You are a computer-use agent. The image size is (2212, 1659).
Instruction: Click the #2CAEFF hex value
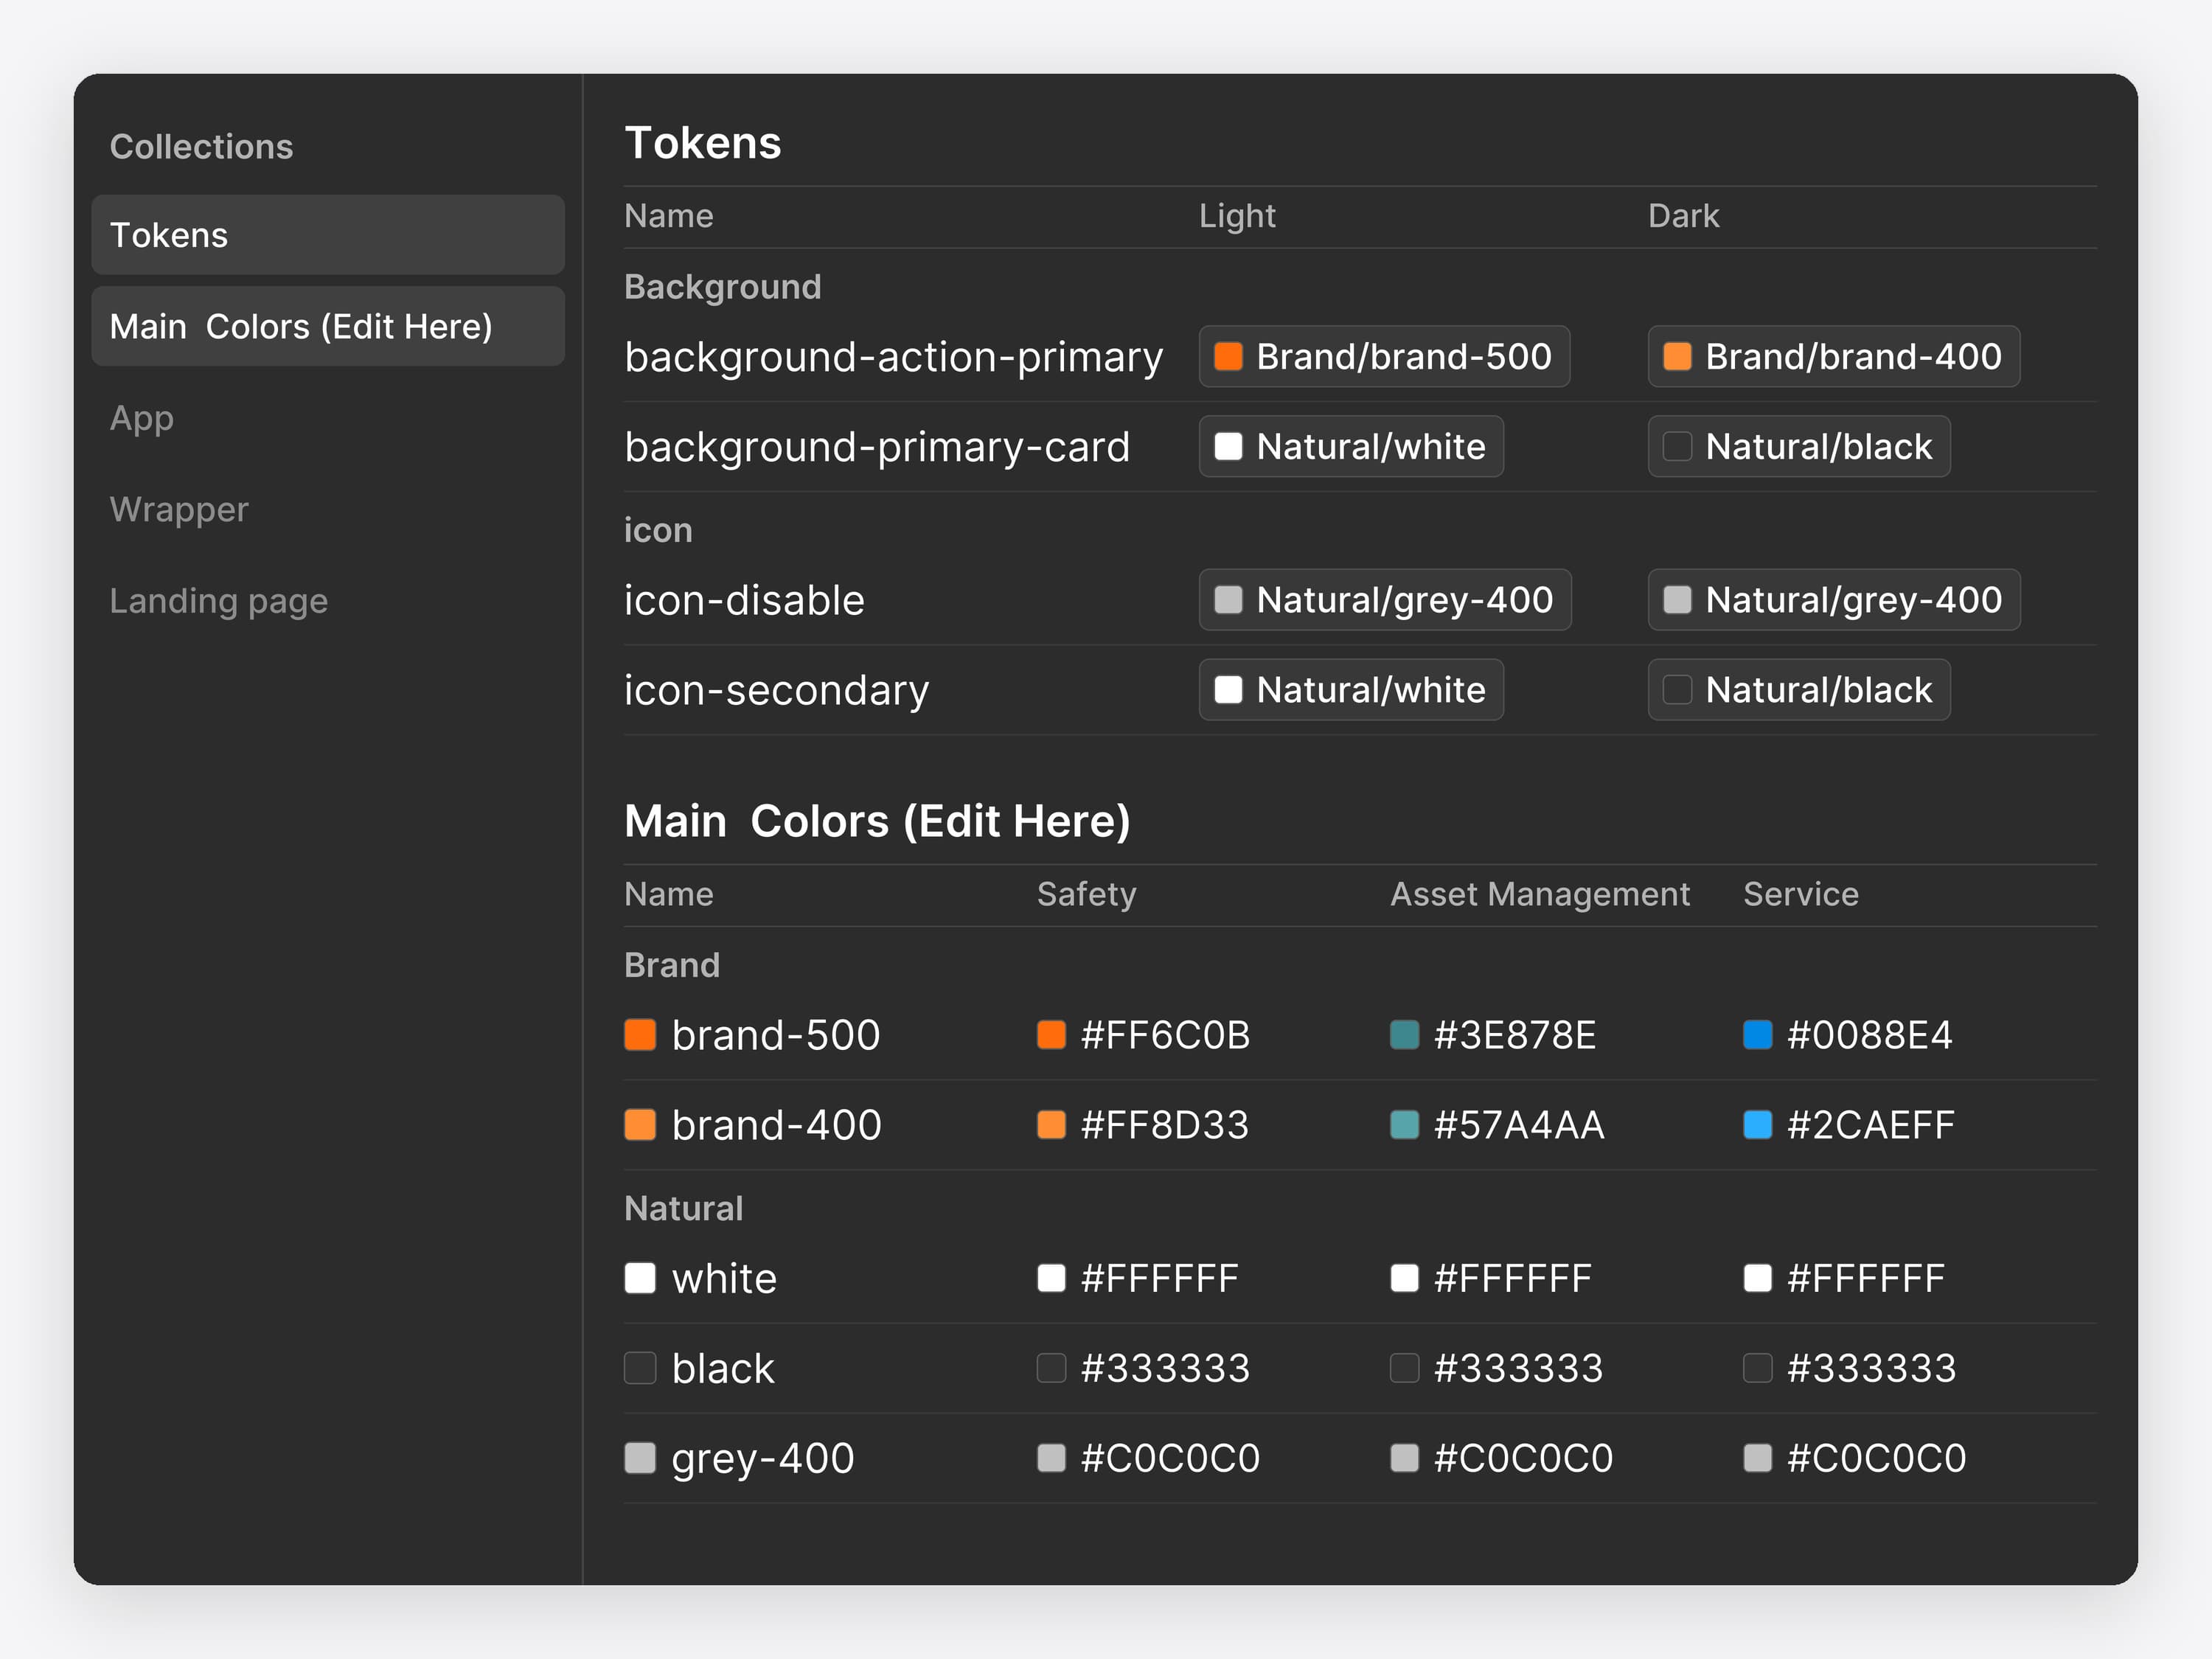pyautogui.click(x=1871, y=1125)
